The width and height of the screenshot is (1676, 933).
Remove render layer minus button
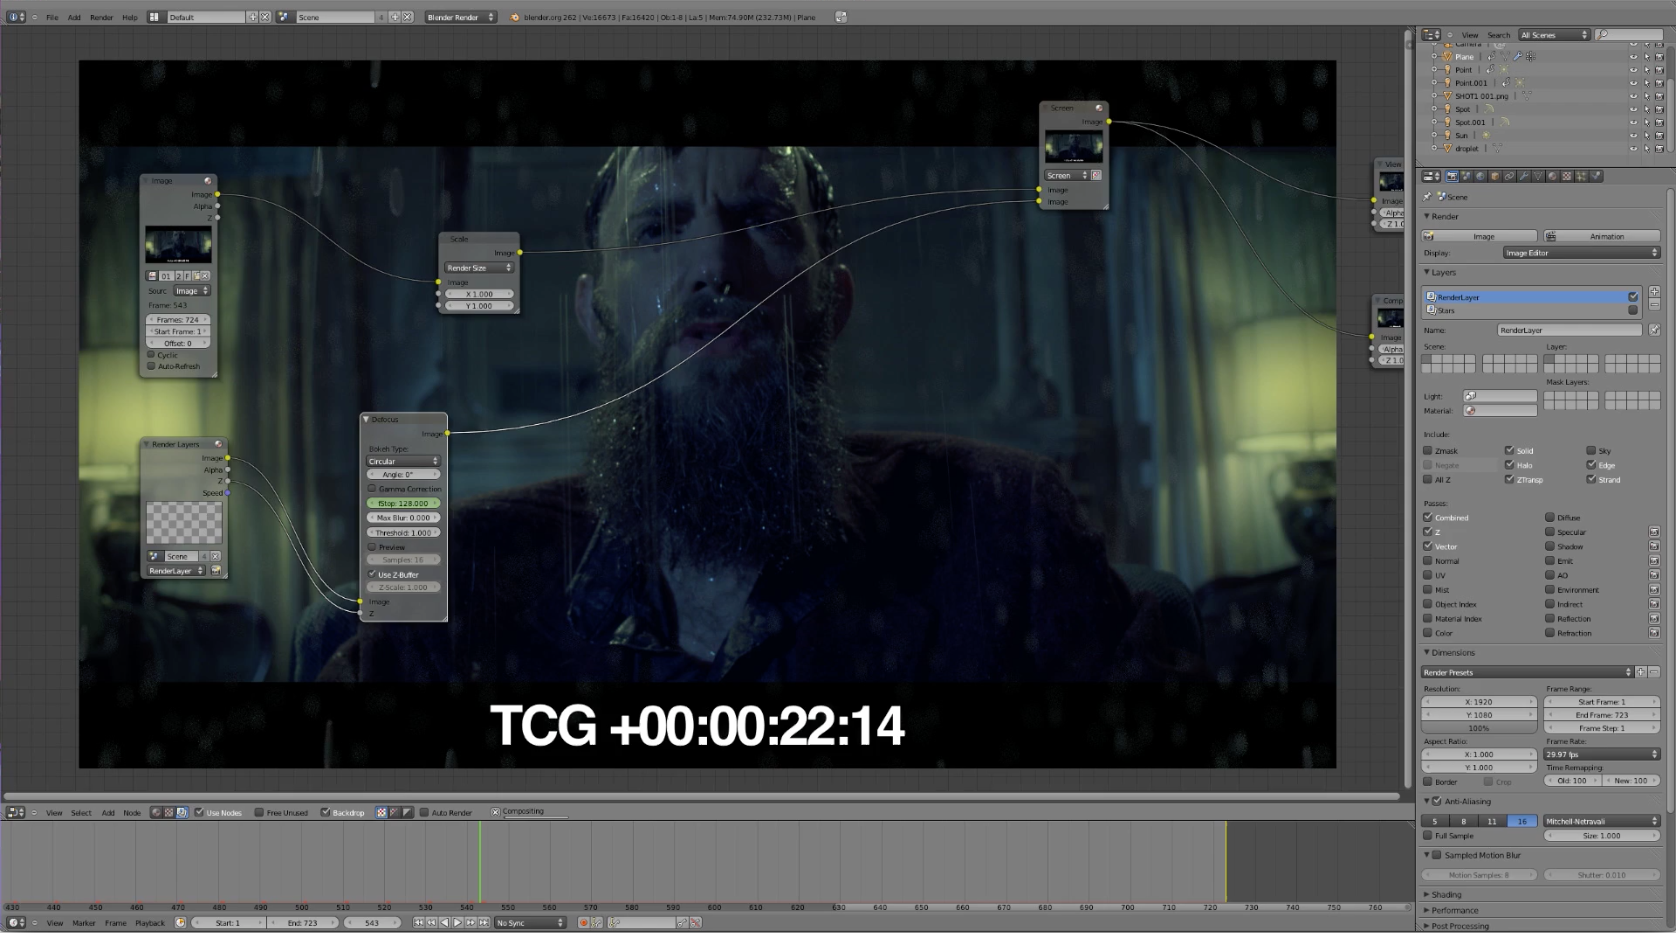click(1654, 304)
